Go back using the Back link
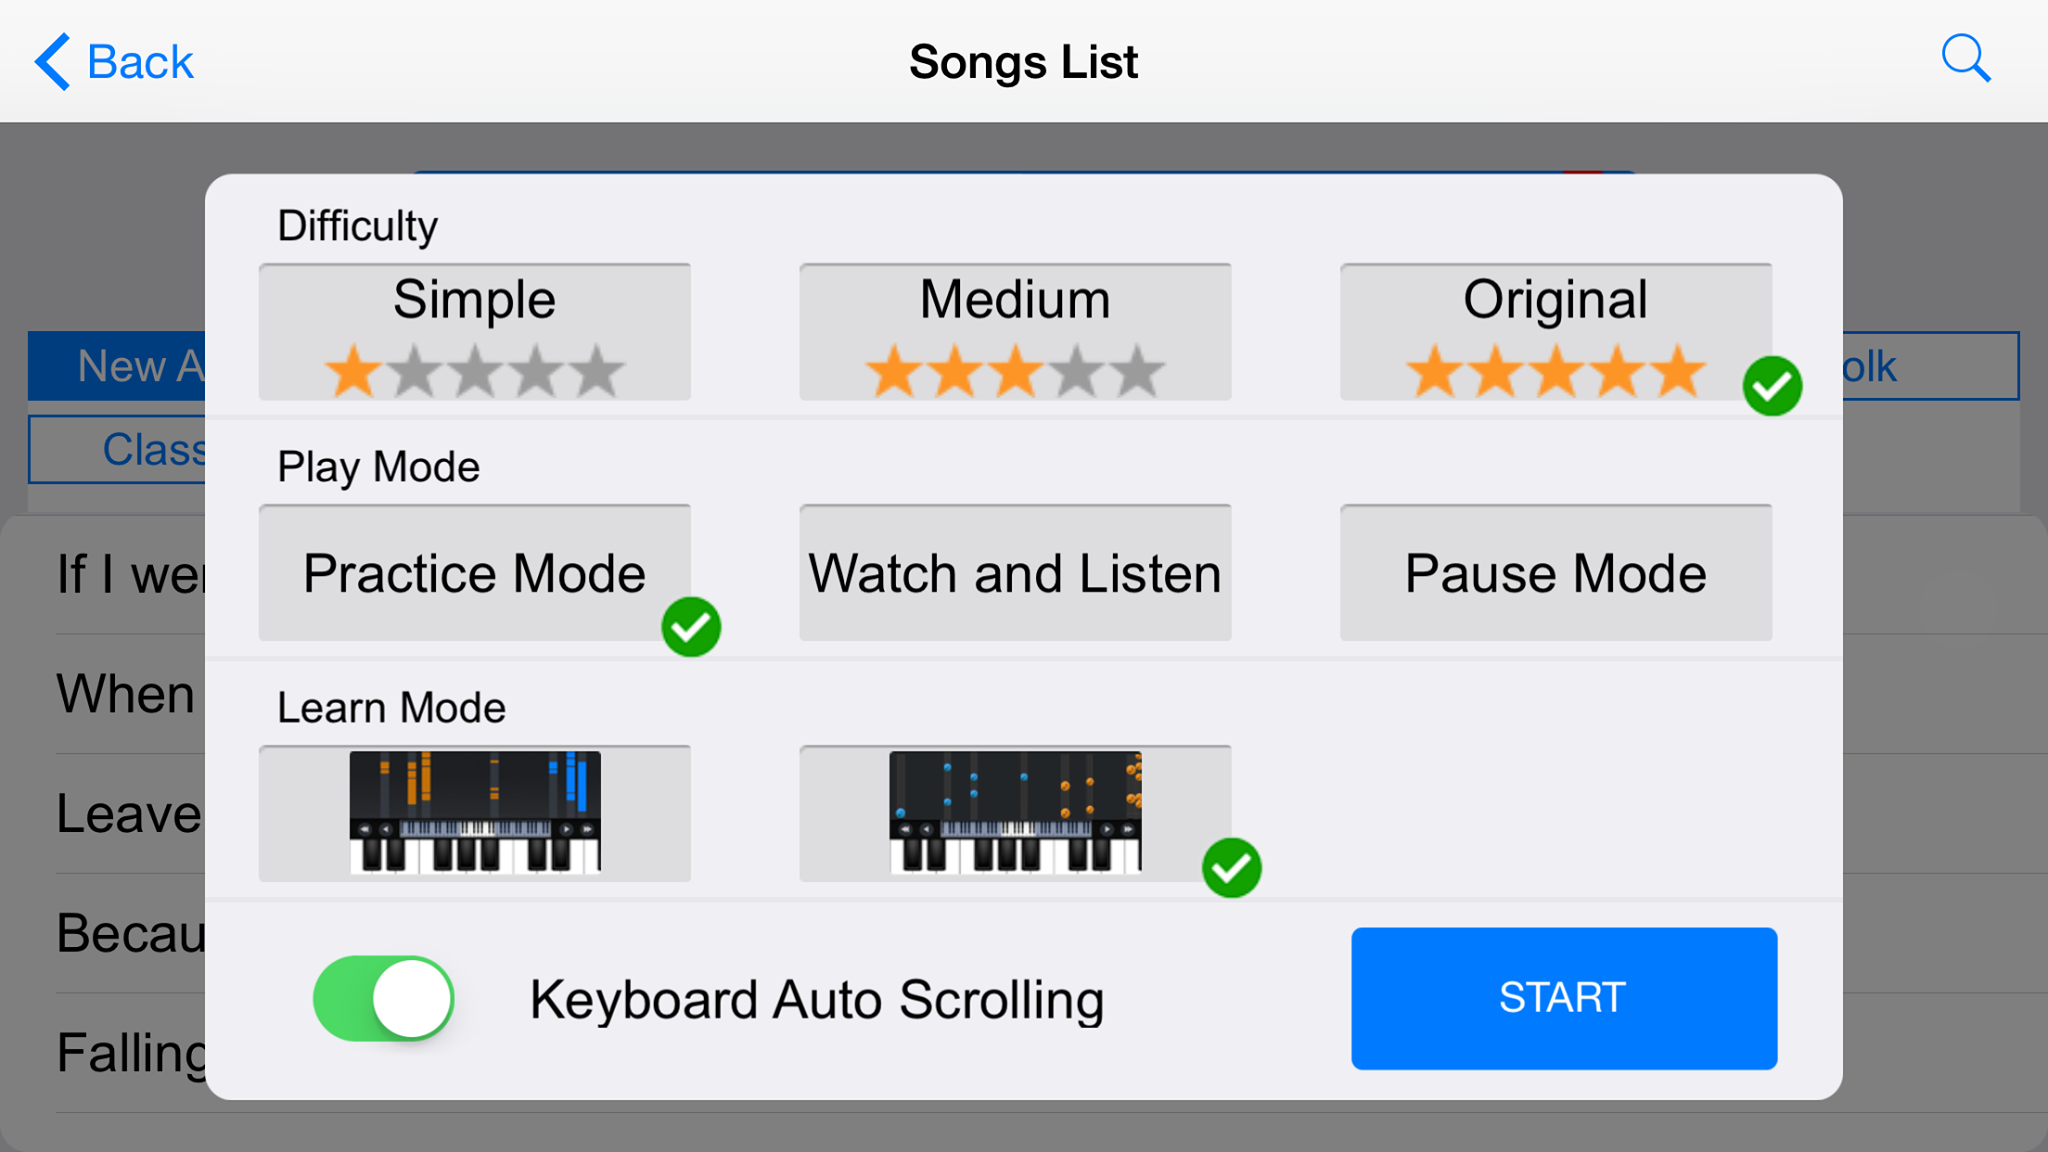The width and height of the screenshot is (2048, 1152). (140, 62)
